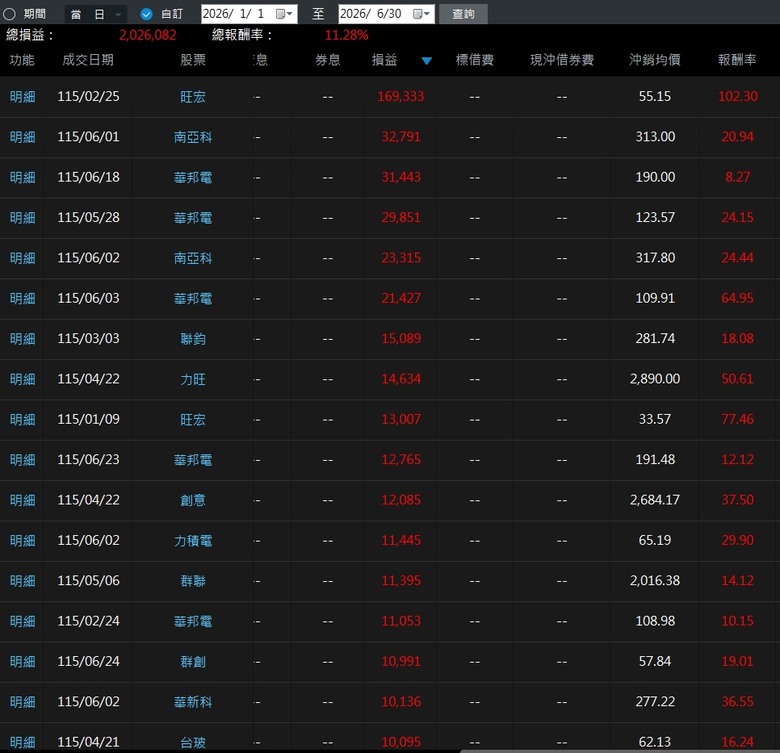This screenshot has height=753, width=780.
Task: Sort by 現沖借券費 column header
Action: tap(562, 60)
